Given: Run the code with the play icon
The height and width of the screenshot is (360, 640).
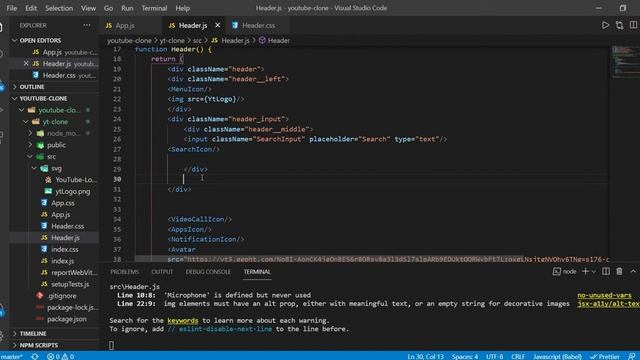Looking at the screenshot, I should coord(605,25).
